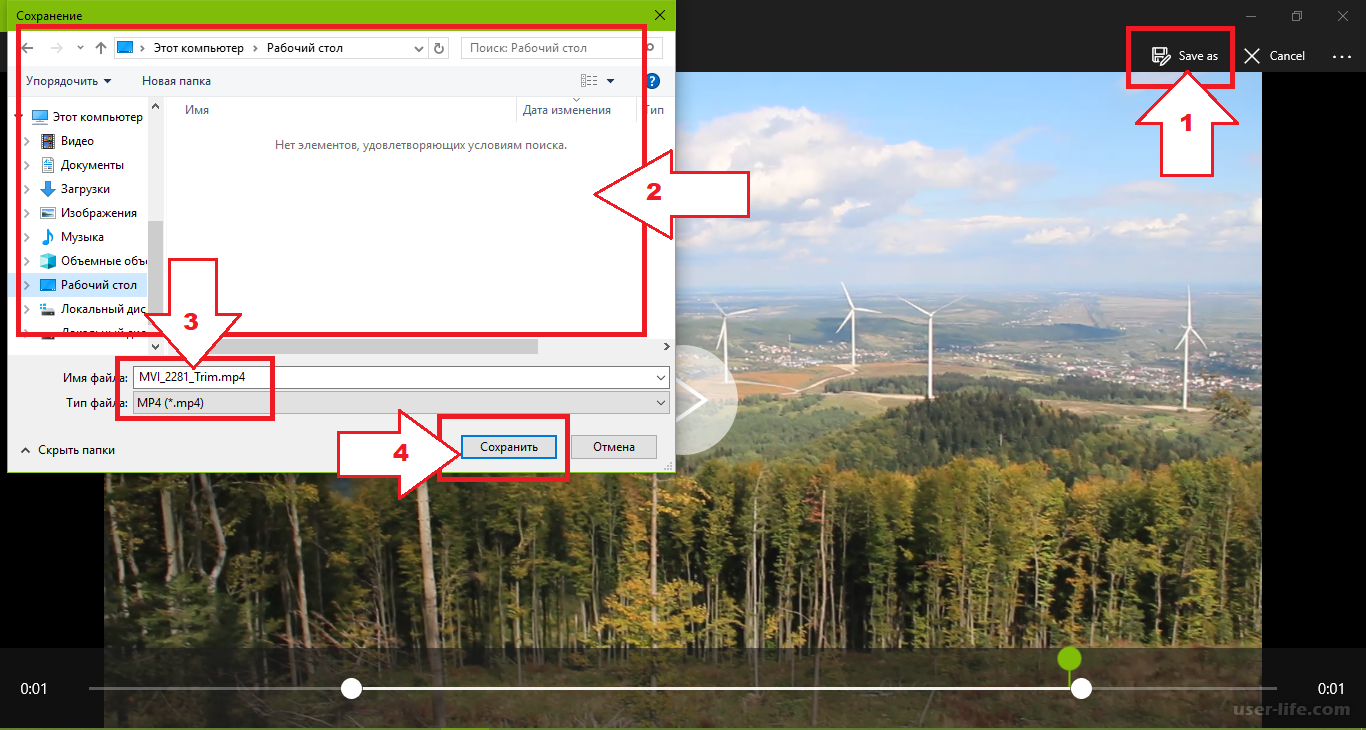The height and width of the screenshot is (730, 1366).
Task: Expand the 'Загрузки' tree node chevron
Action: 27,189
